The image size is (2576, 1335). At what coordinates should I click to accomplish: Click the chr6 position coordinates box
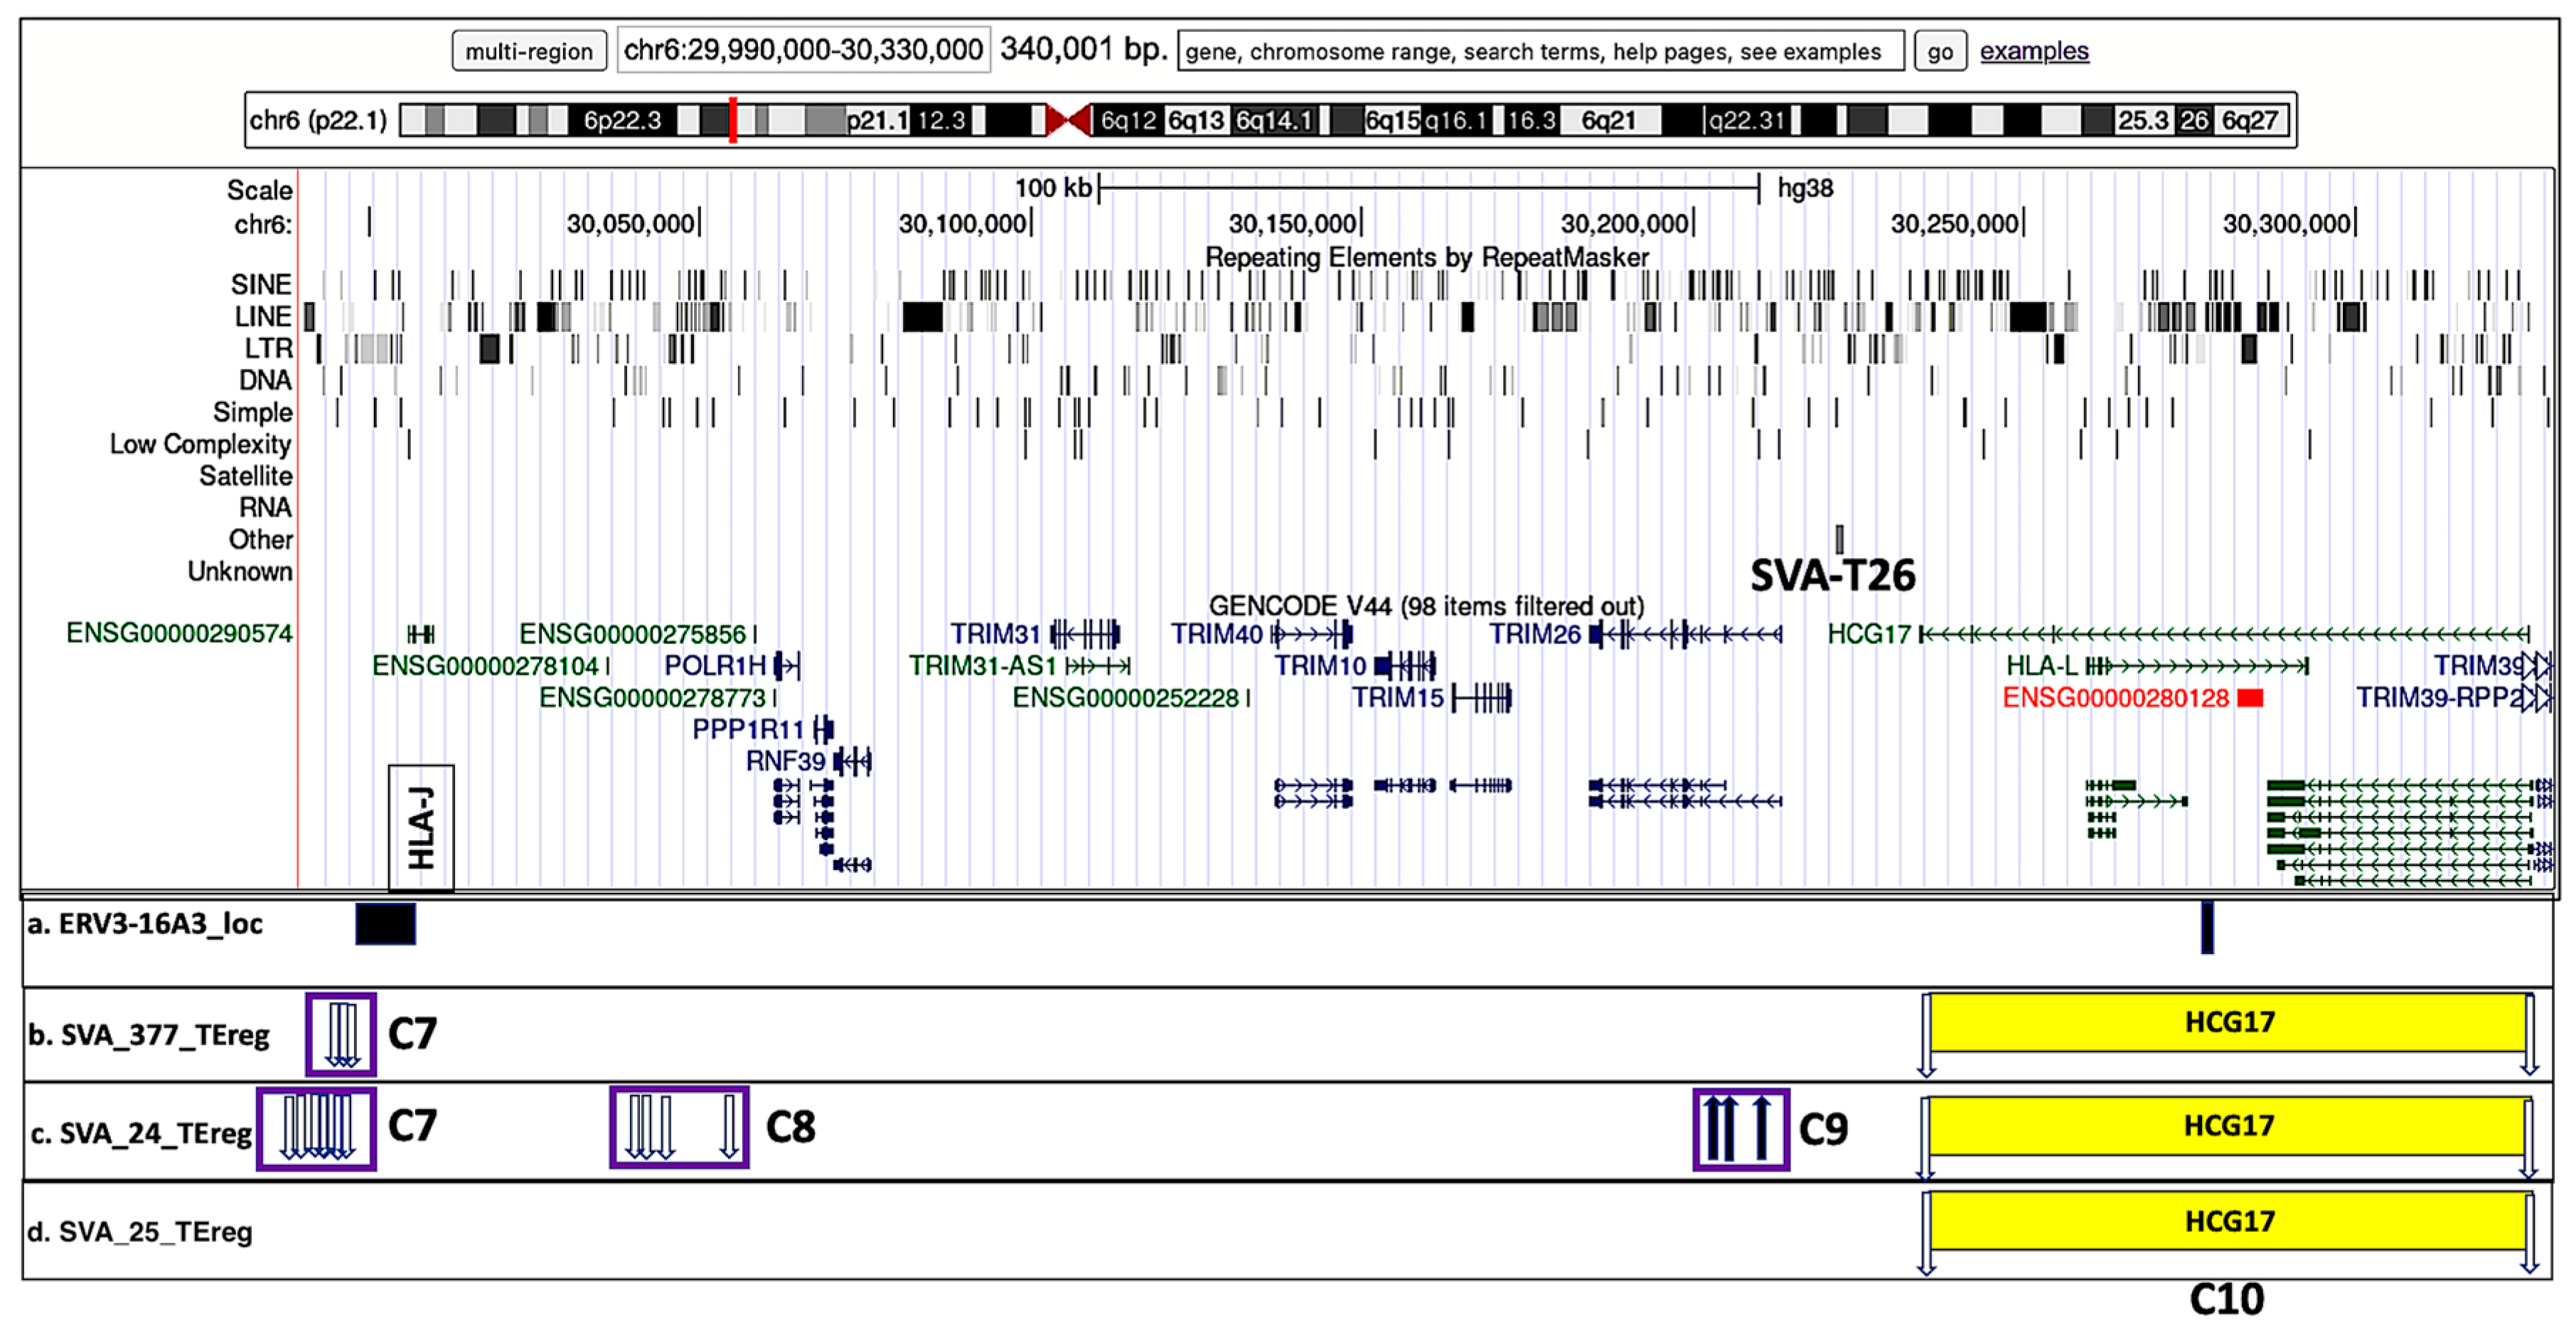(803, 50)
